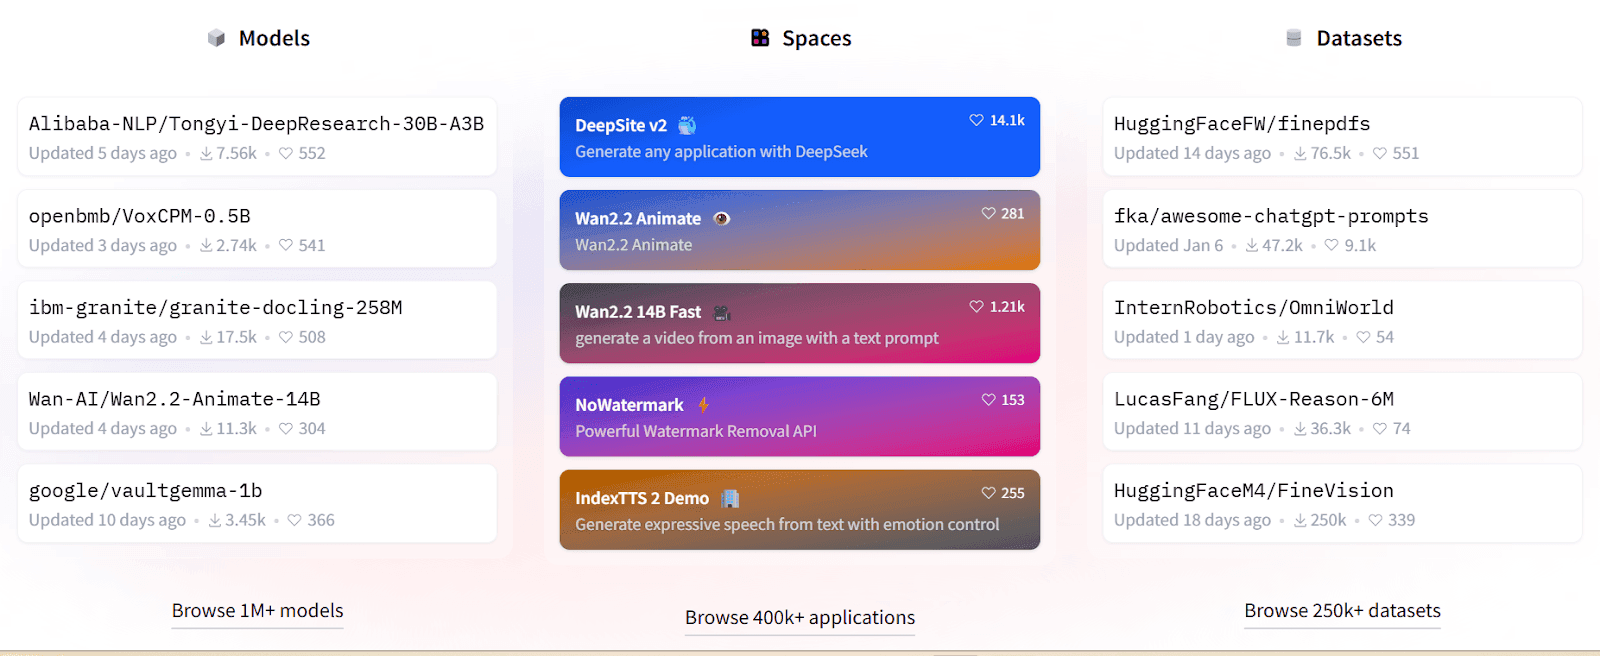
Task: Follow the Browse 400k+ applications link
Action: coord(800,617)
